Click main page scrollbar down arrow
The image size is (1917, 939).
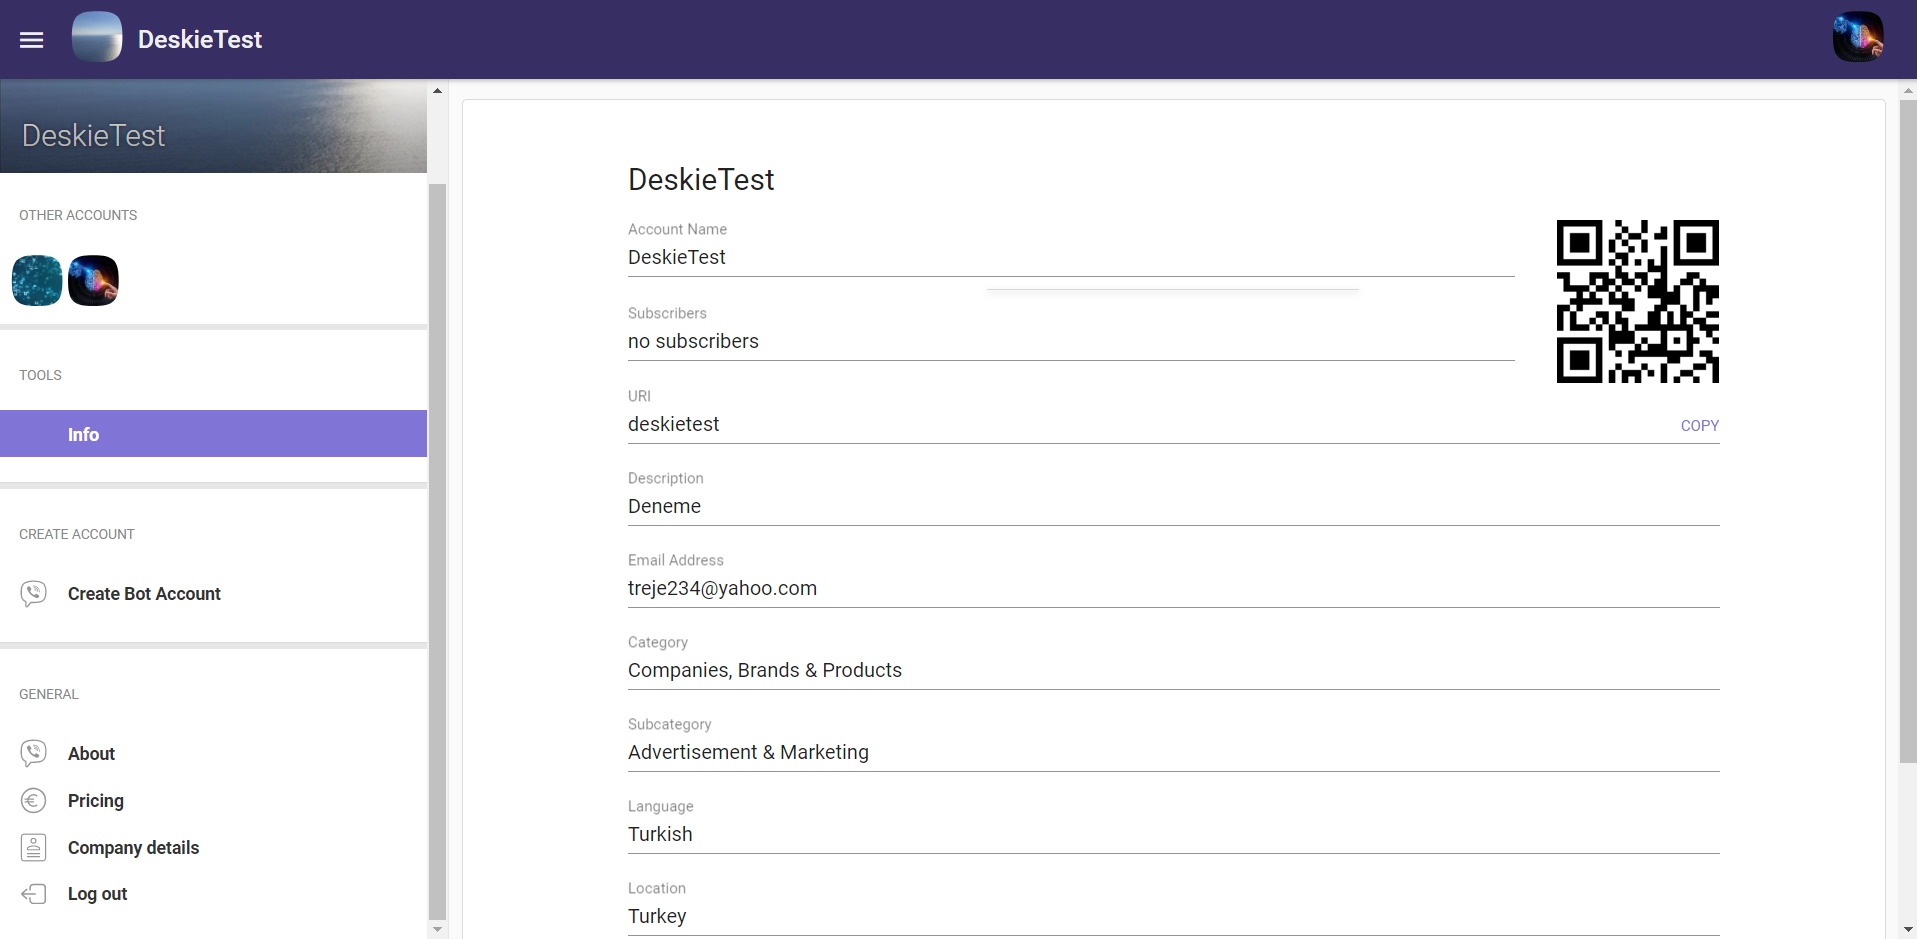1908,930
